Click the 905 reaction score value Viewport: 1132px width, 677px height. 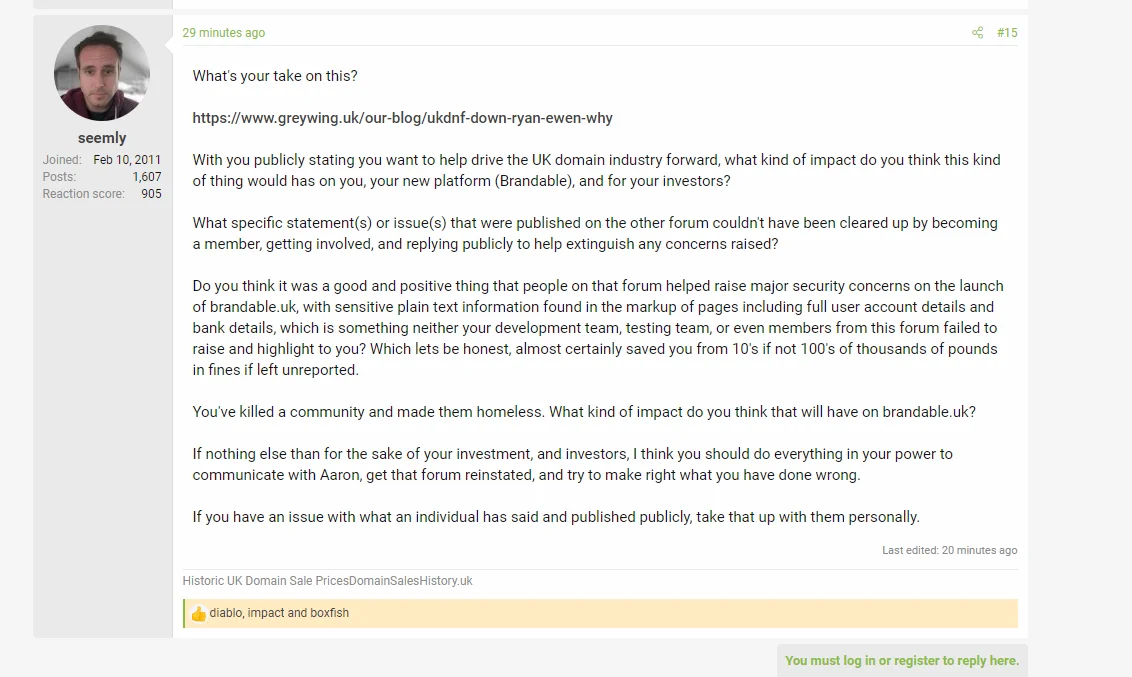tap(151, 194)
